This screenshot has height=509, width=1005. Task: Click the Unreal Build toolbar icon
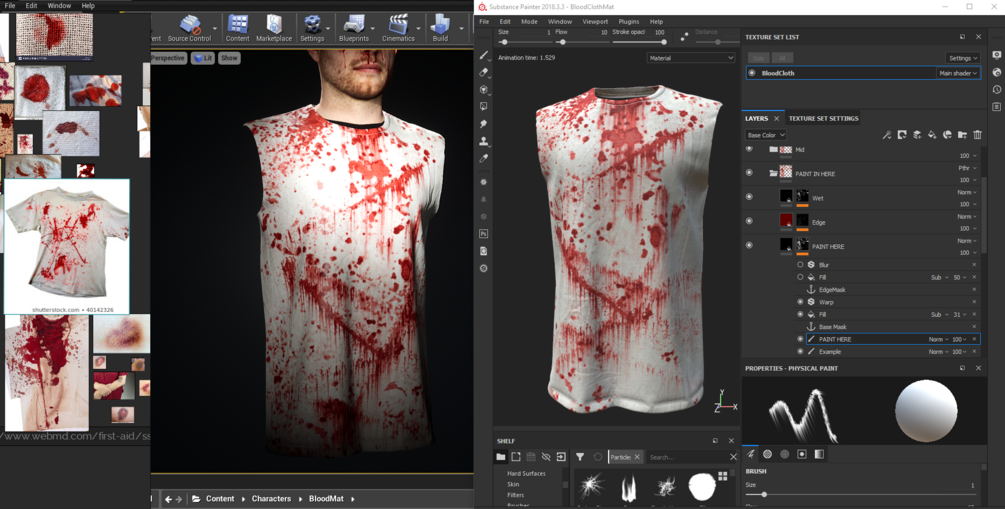click(440, 27)
